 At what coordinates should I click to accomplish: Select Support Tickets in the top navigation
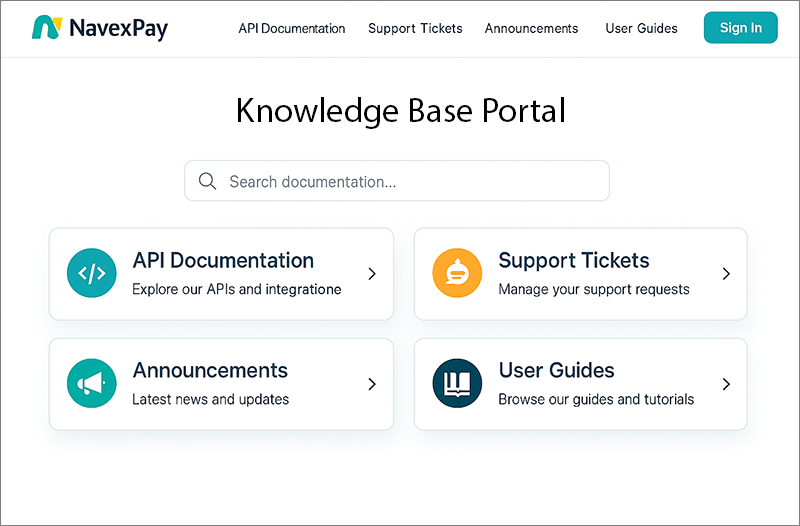coord(415,28)
